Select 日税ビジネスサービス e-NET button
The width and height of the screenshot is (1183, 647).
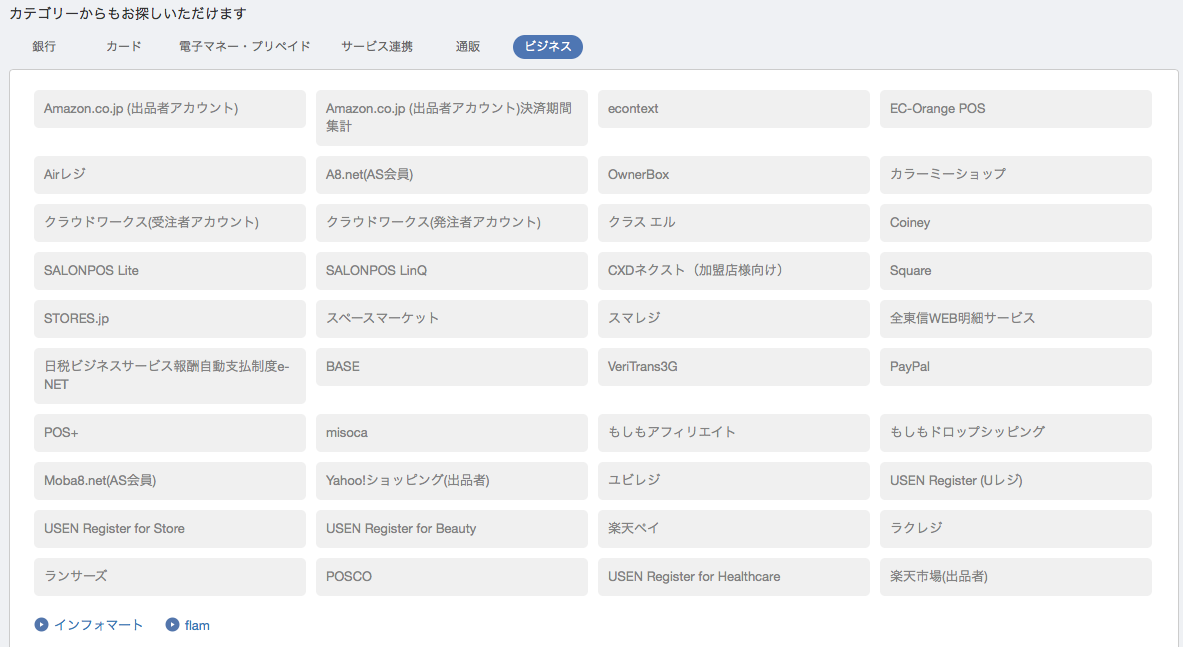tap(170, 376)
